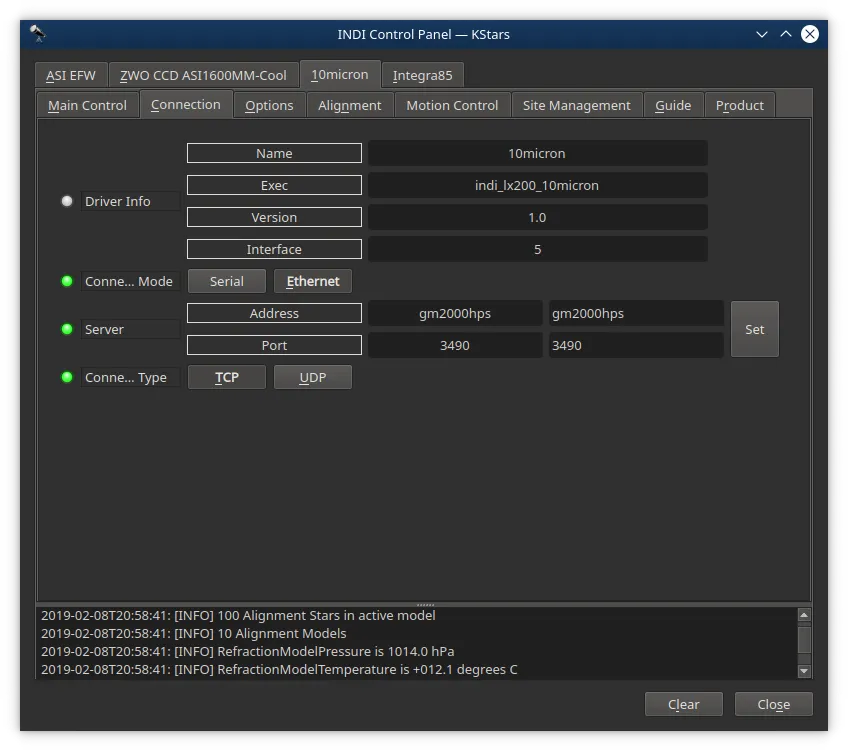The image size is (848, 751).
Task: Maximize the INDI Control Panel window
Action: (786, 34)
